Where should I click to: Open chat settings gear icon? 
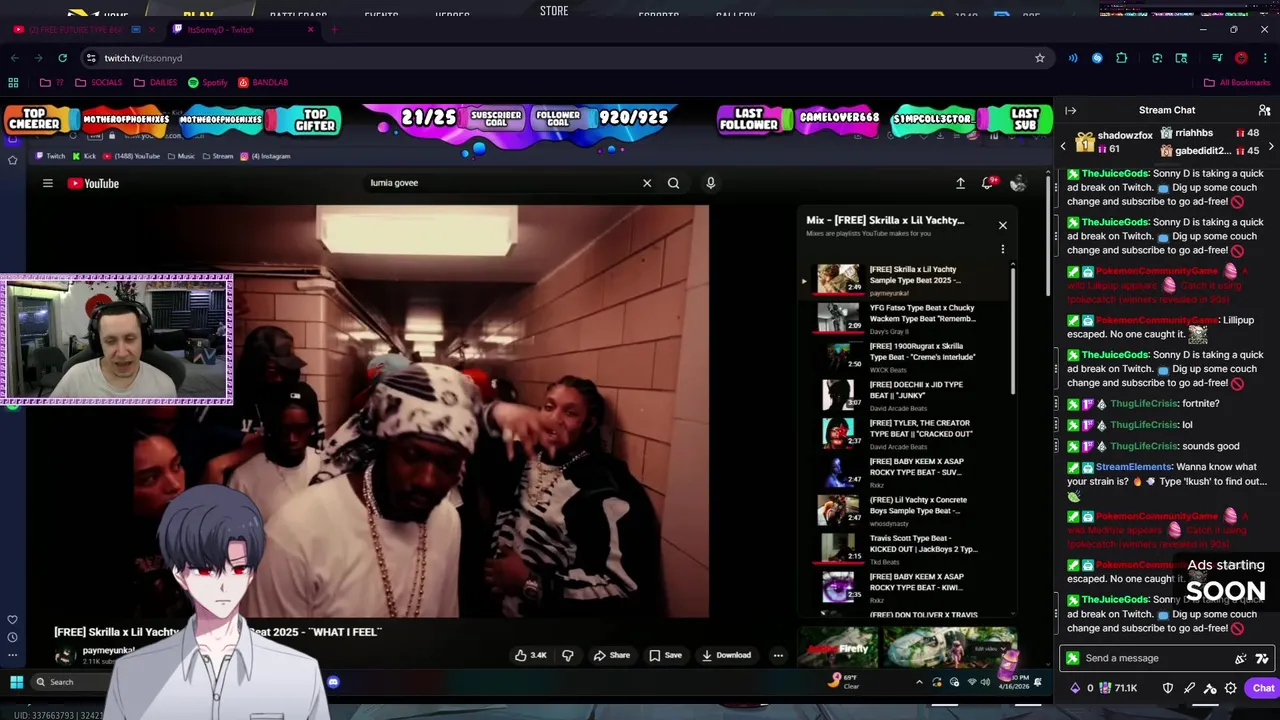(1231, 688)
